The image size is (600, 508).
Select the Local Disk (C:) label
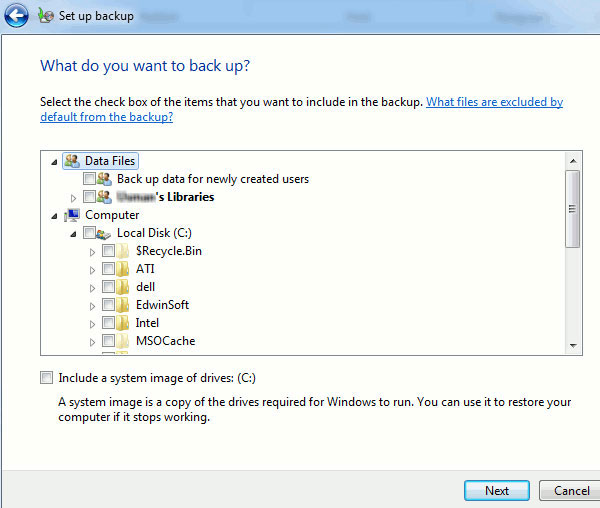tap(154, 233)
